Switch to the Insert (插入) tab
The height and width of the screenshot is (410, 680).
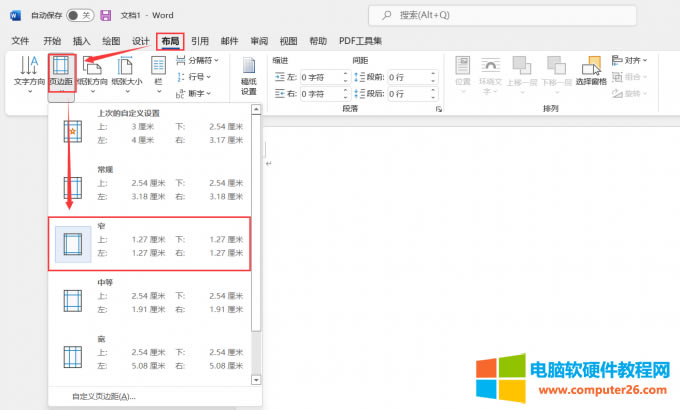point(82,41)
